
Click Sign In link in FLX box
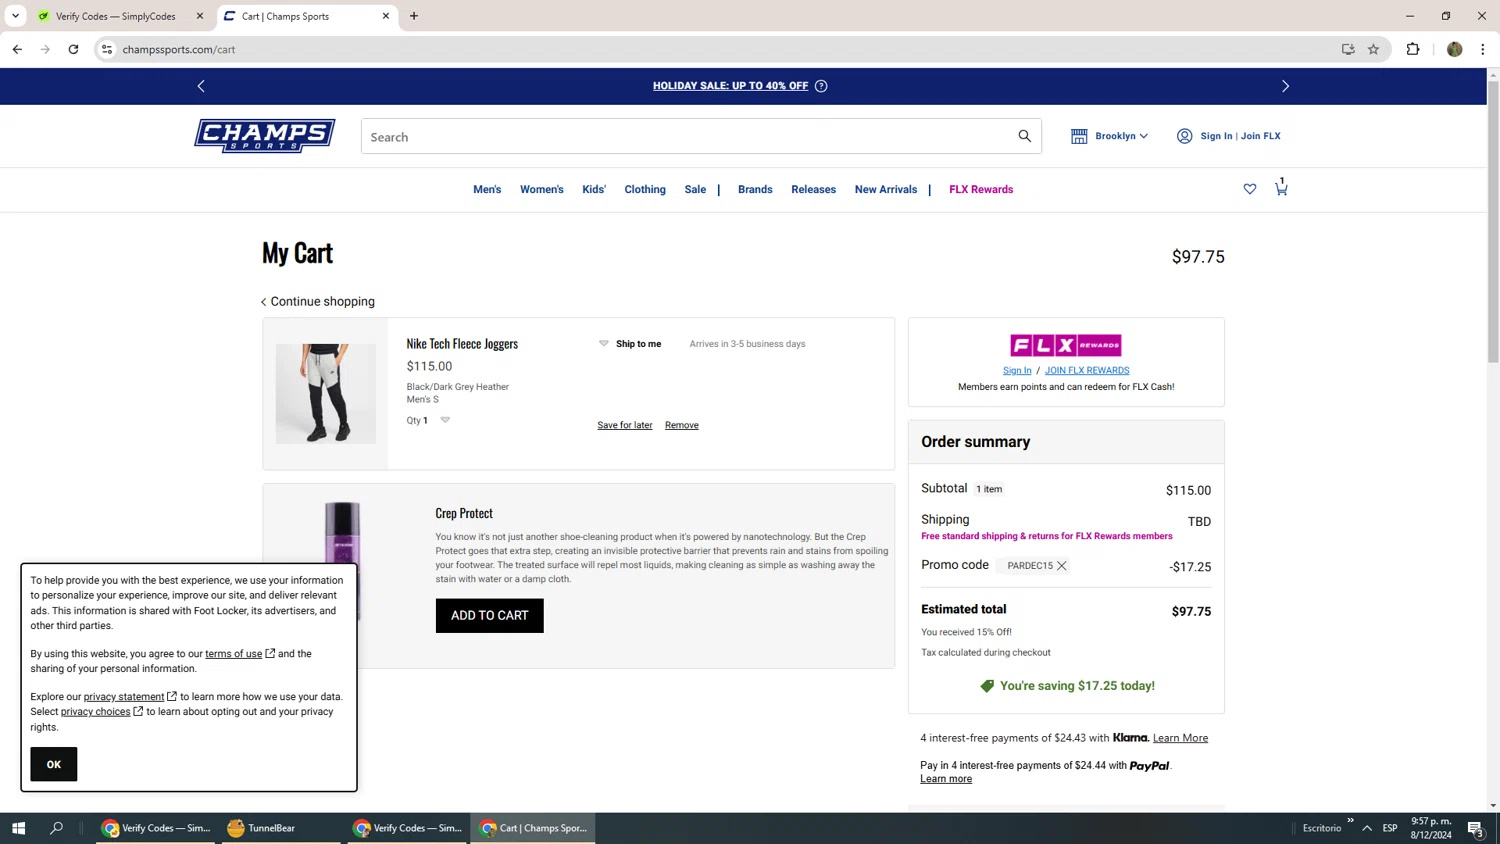pos(1017,370)
